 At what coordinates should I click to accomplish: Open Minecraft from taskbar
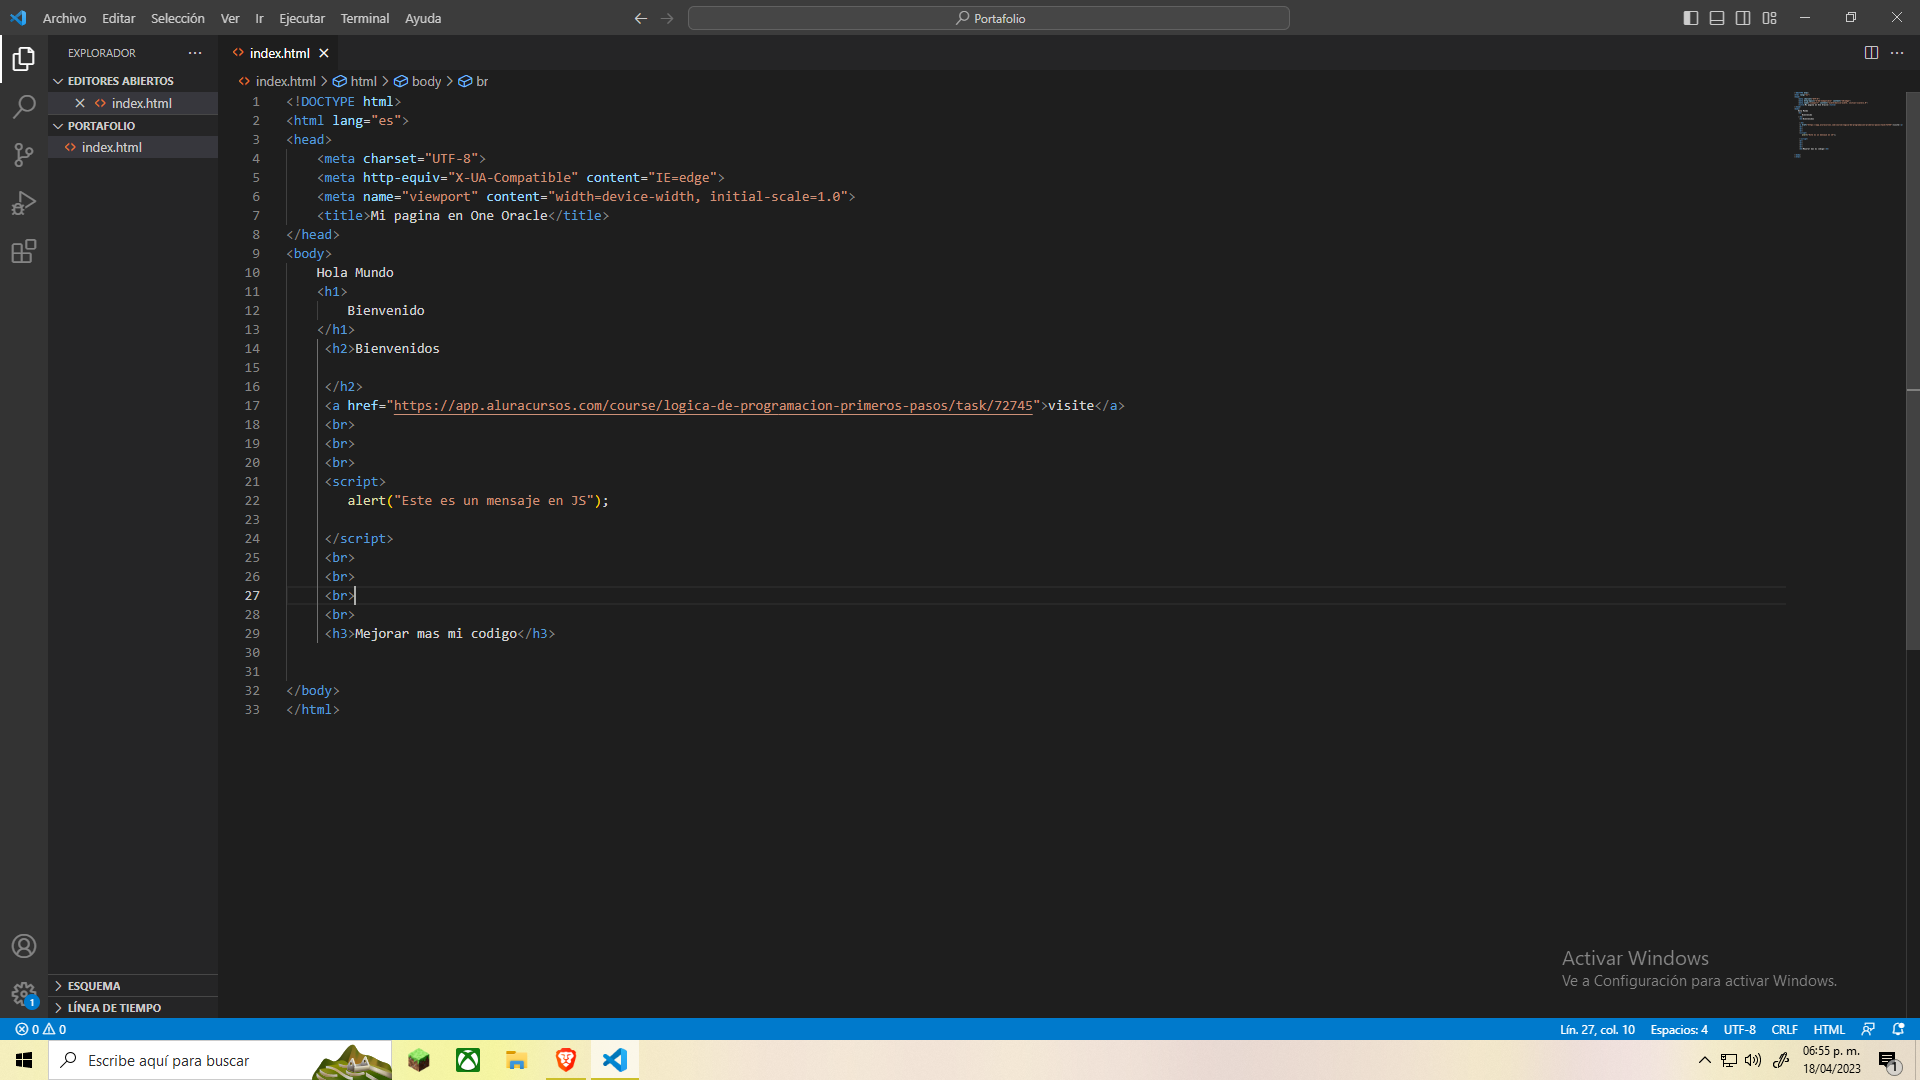click(x=419, y=1060)
